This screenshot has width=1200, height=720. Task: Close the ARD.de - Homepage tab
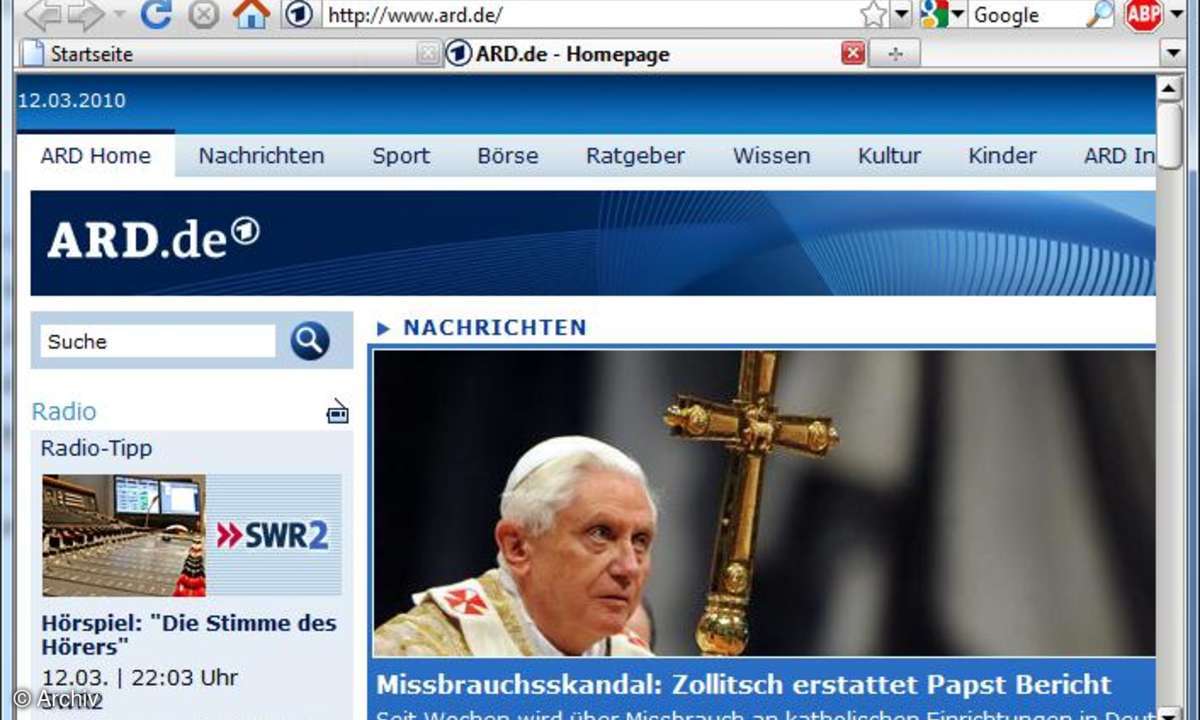(x=853, y=54)
